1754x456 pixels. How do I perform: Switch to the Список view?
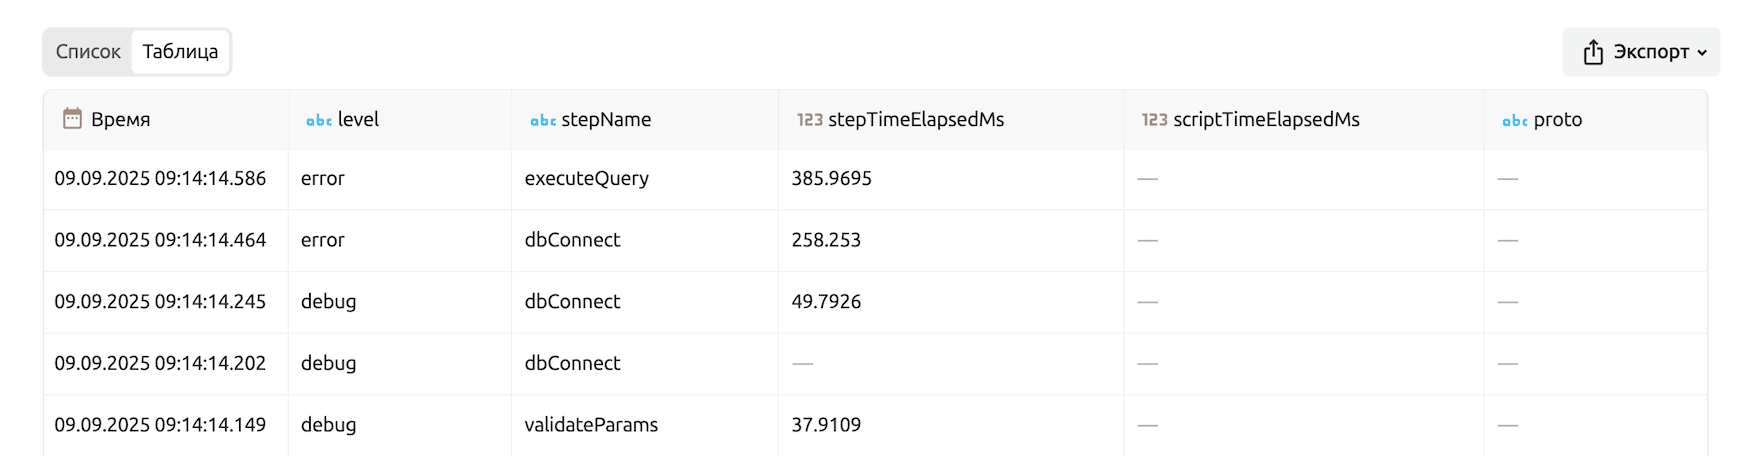pyautogui.click(x=88, y=52)
